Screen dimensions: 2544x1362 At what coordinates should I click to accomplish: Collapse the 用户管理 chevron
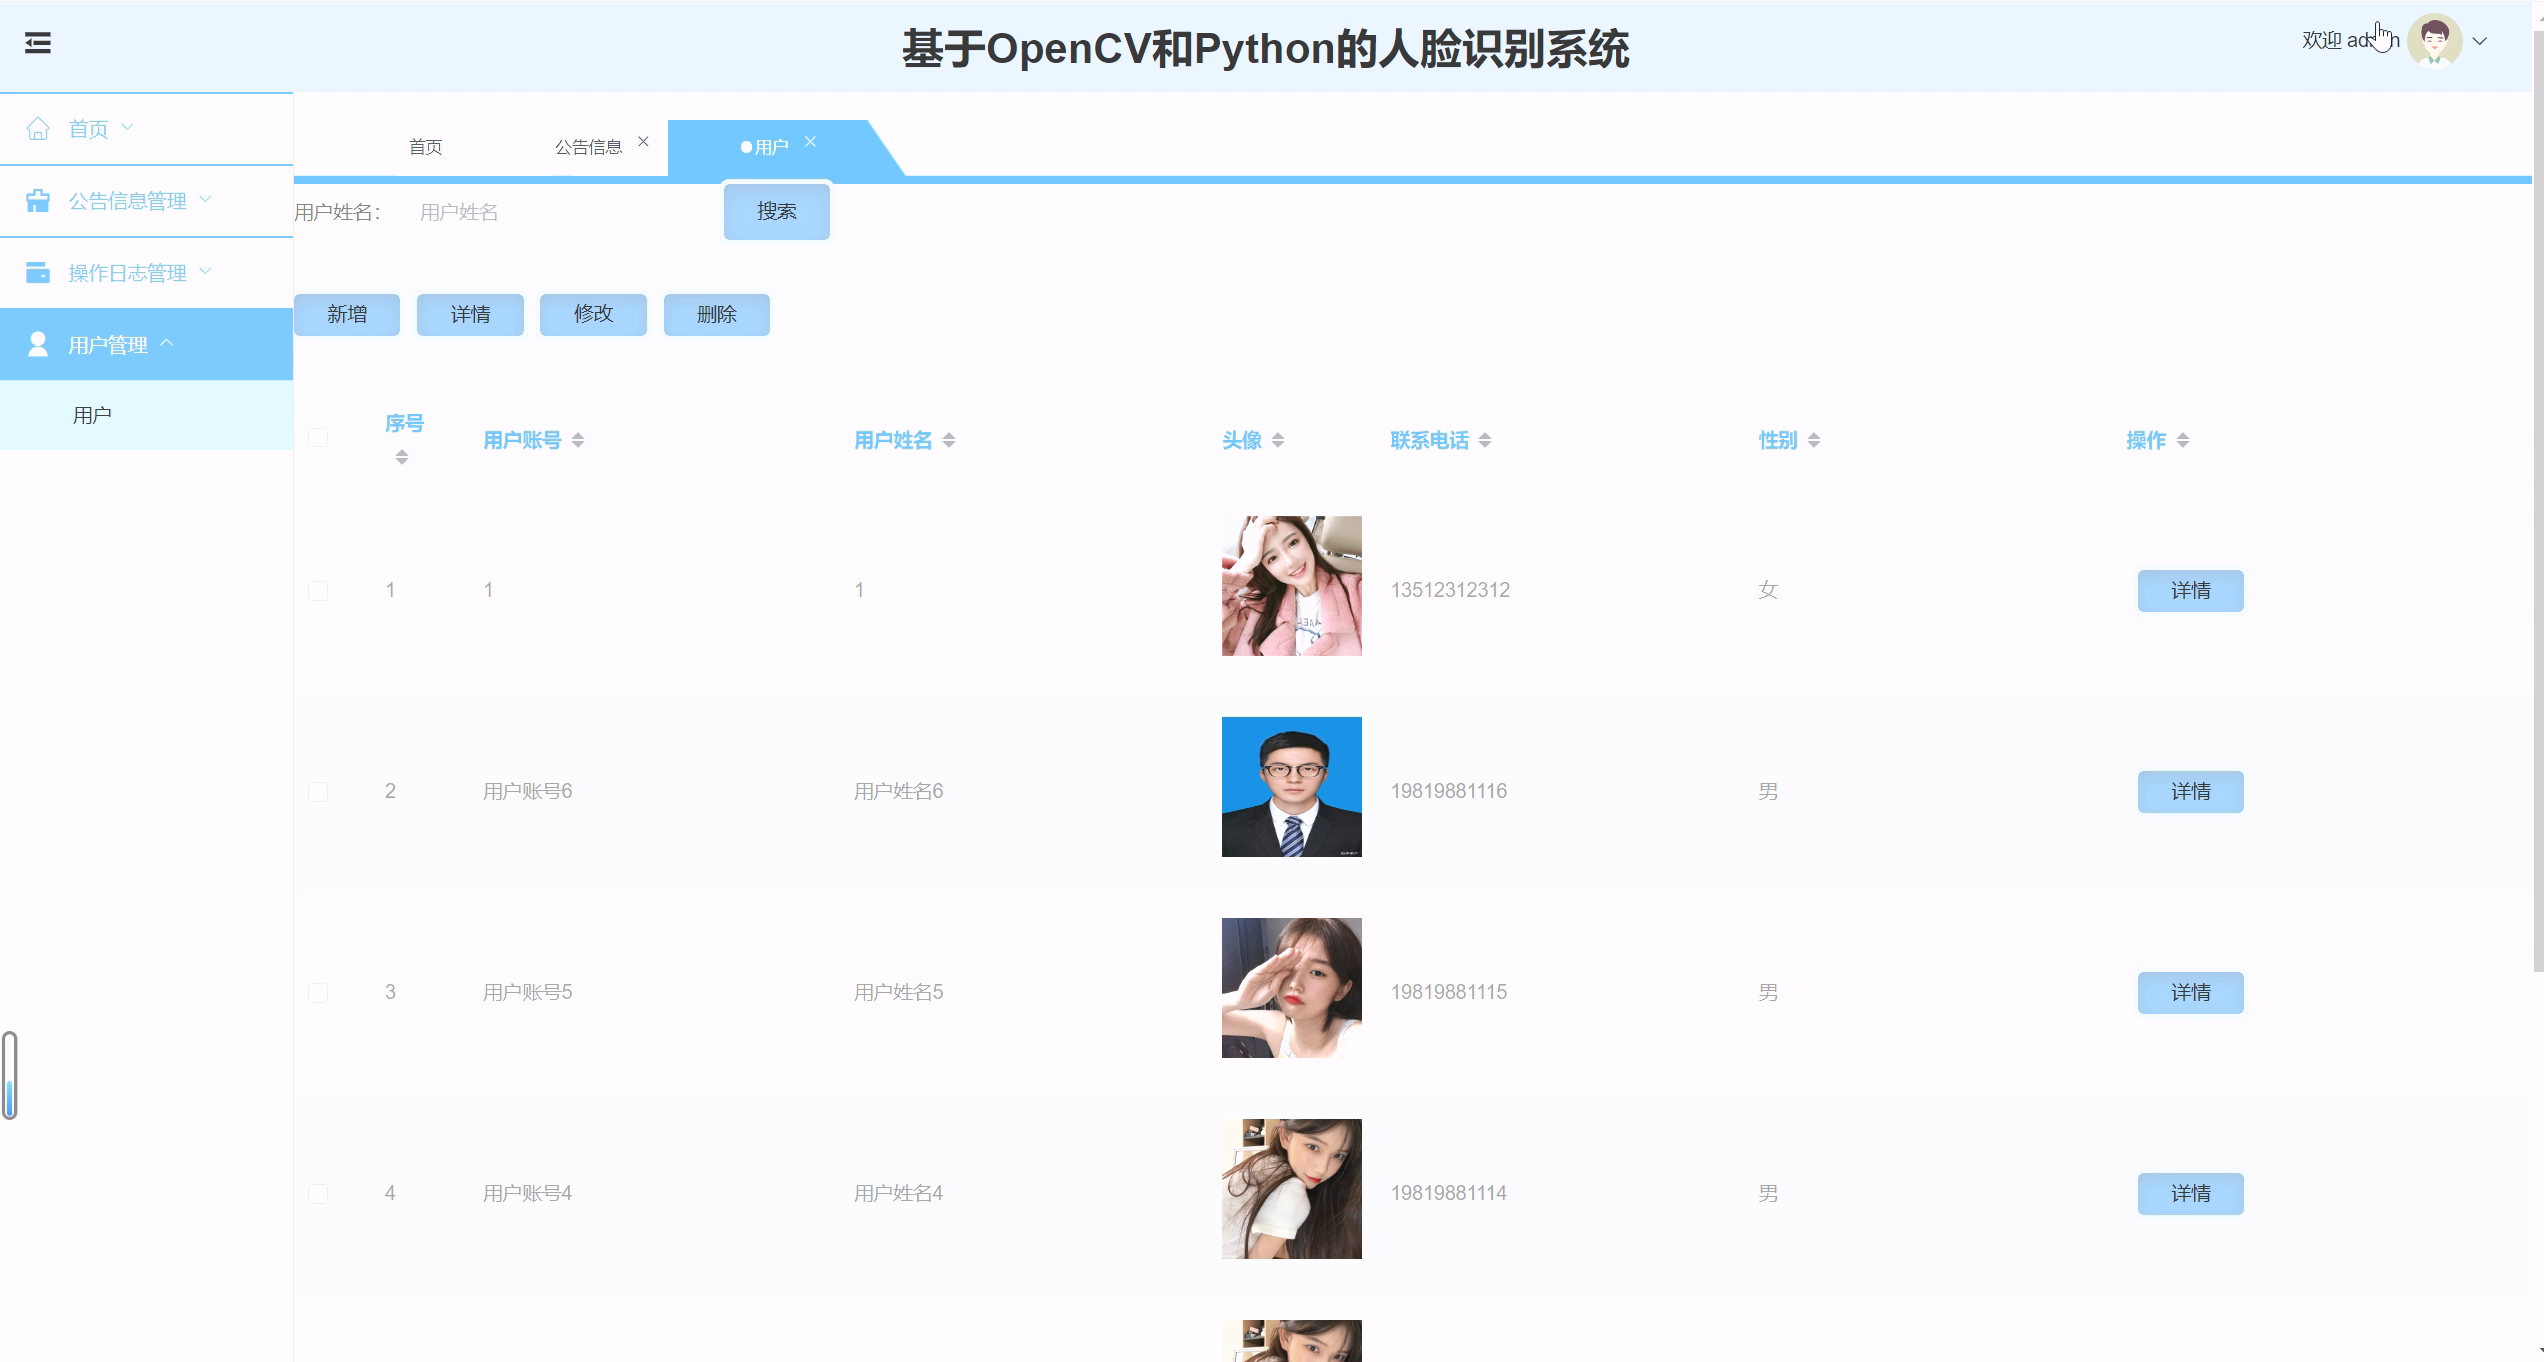[x=167, y=343]
